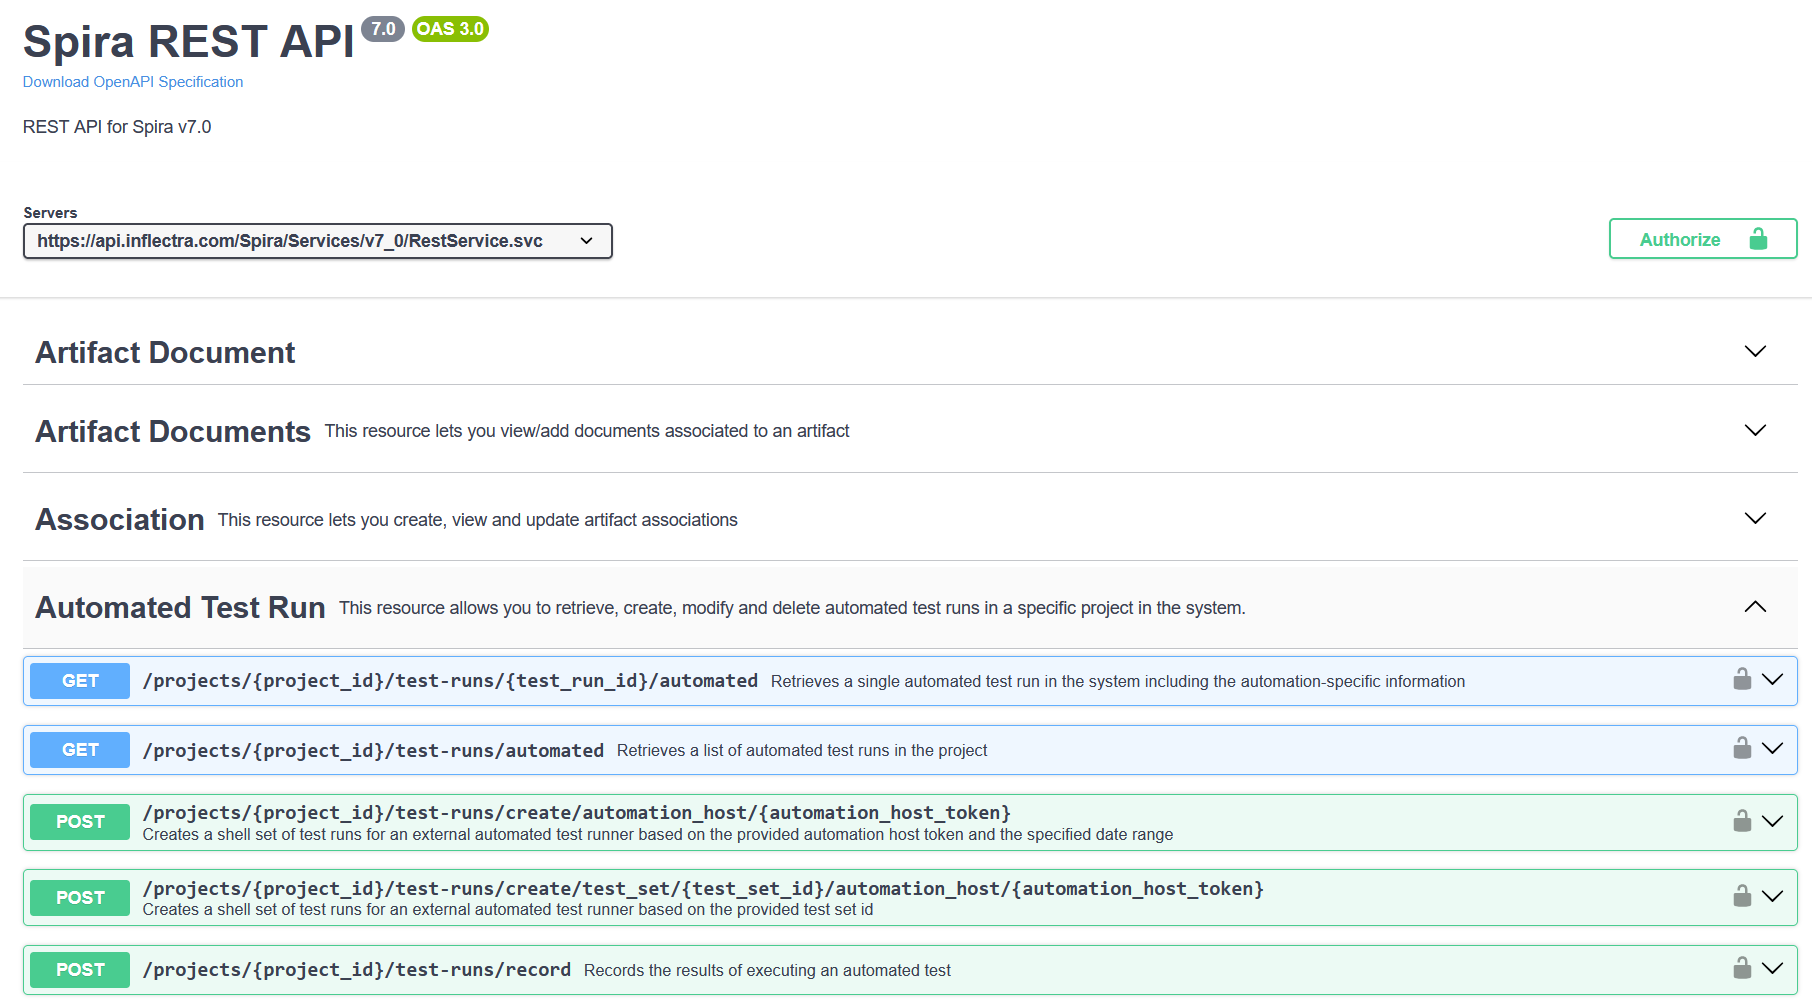
Task: Click lock icon on GET single automated test run
Action: point(1742,680)
